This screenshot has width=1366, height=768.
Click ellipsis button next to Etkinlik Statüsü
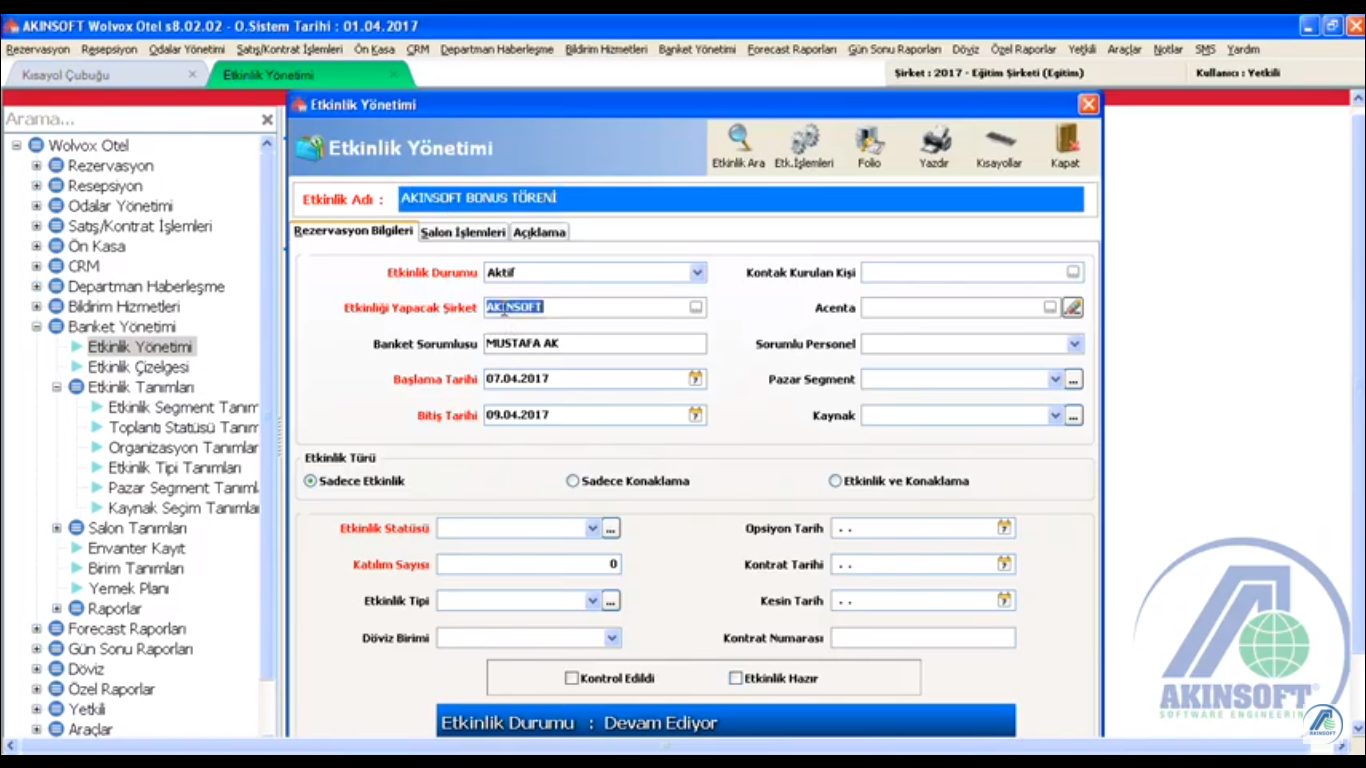(x=611, y=528)
